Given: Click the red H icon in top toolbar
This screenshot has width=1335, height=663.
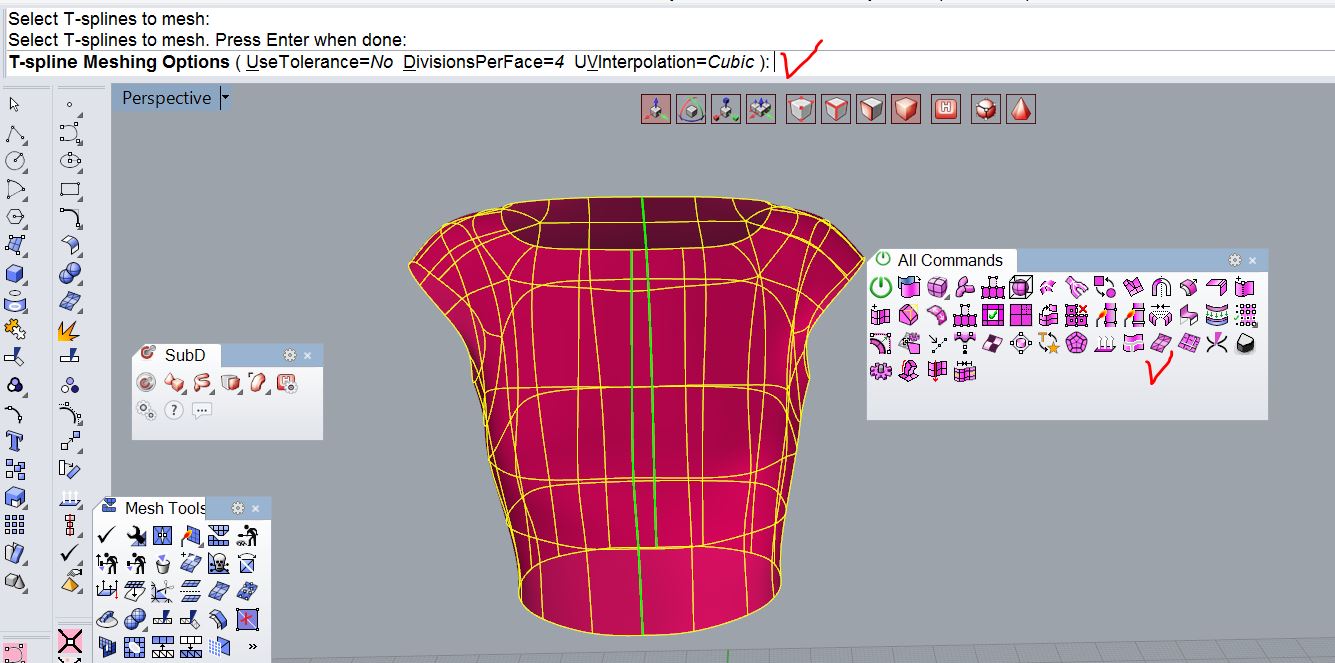Looking at the screenshot, I should 945,109.
